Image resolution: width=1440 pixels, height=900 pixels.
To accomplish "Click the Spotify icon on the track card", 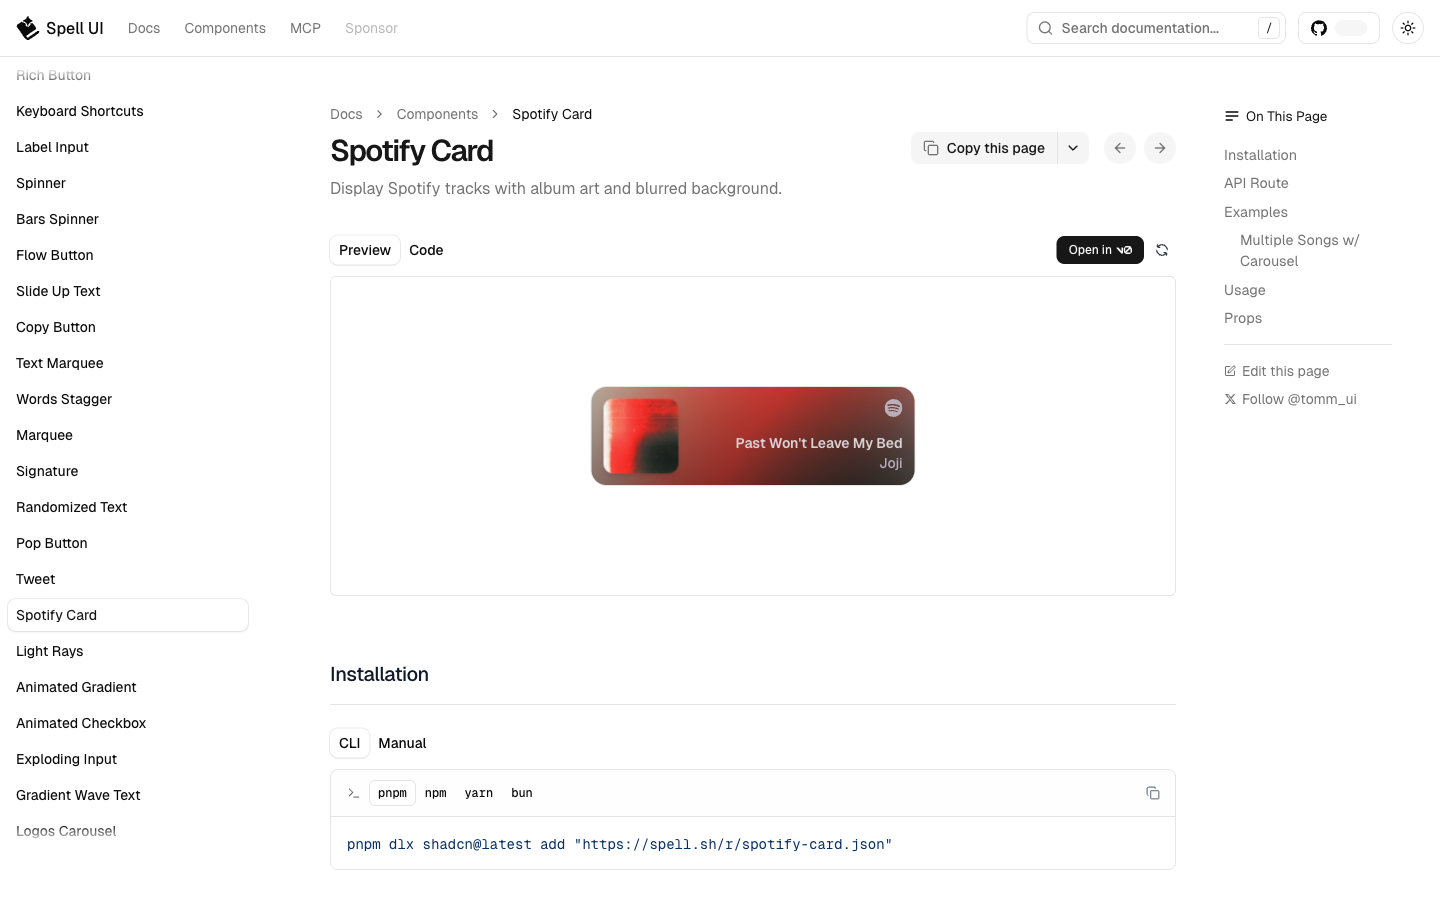I will [x=893, y=408].
